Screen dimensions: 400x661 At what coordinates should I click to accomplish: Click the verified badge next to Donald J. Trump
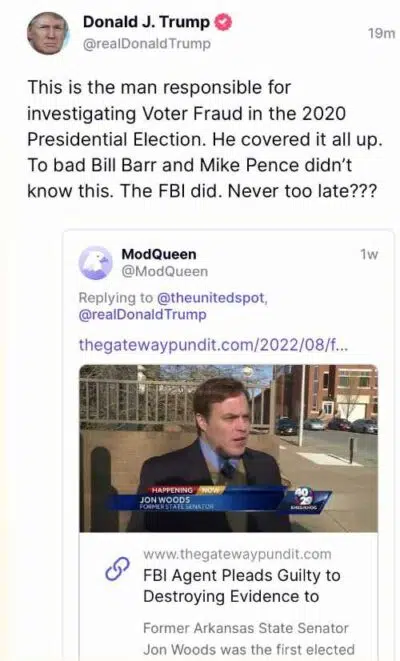(x=223, y=22)
